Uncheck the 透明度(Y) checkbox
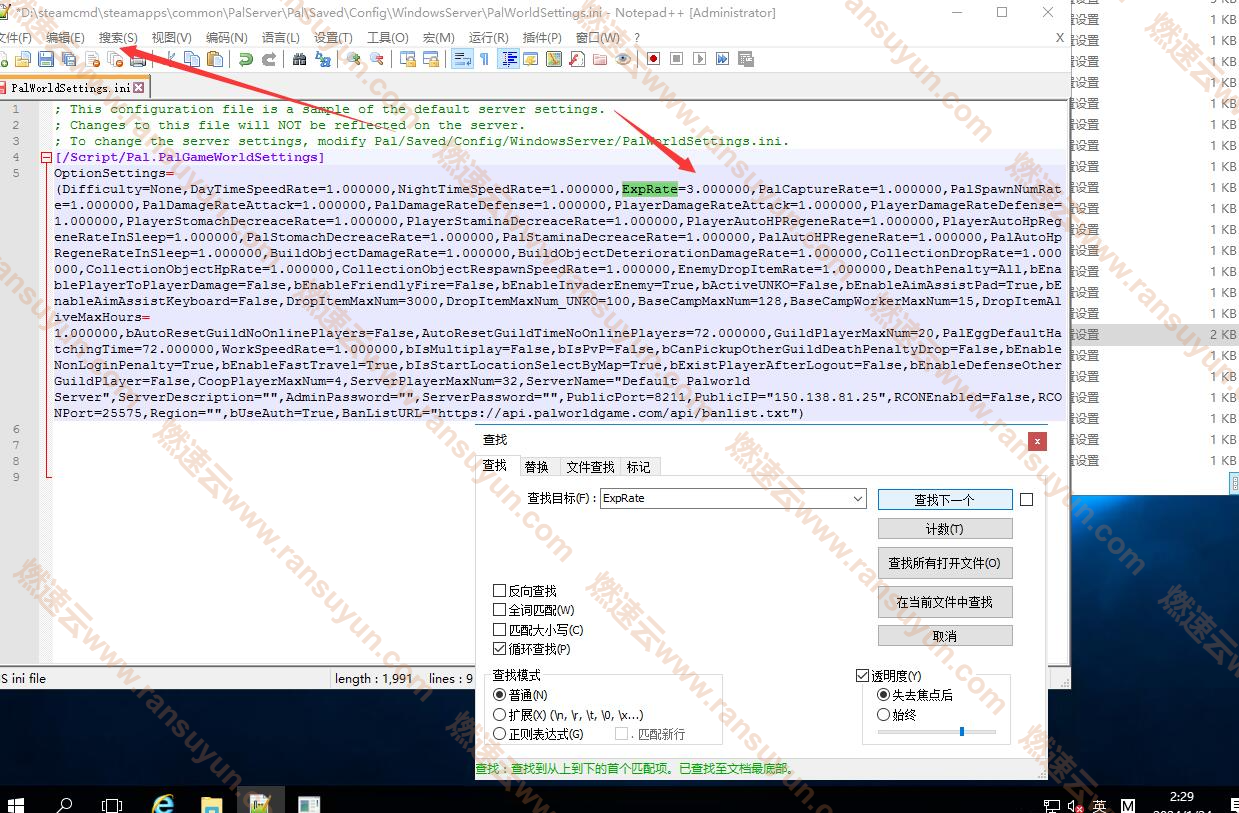This screenshot has height=813, width=1239. coord(863,676)
